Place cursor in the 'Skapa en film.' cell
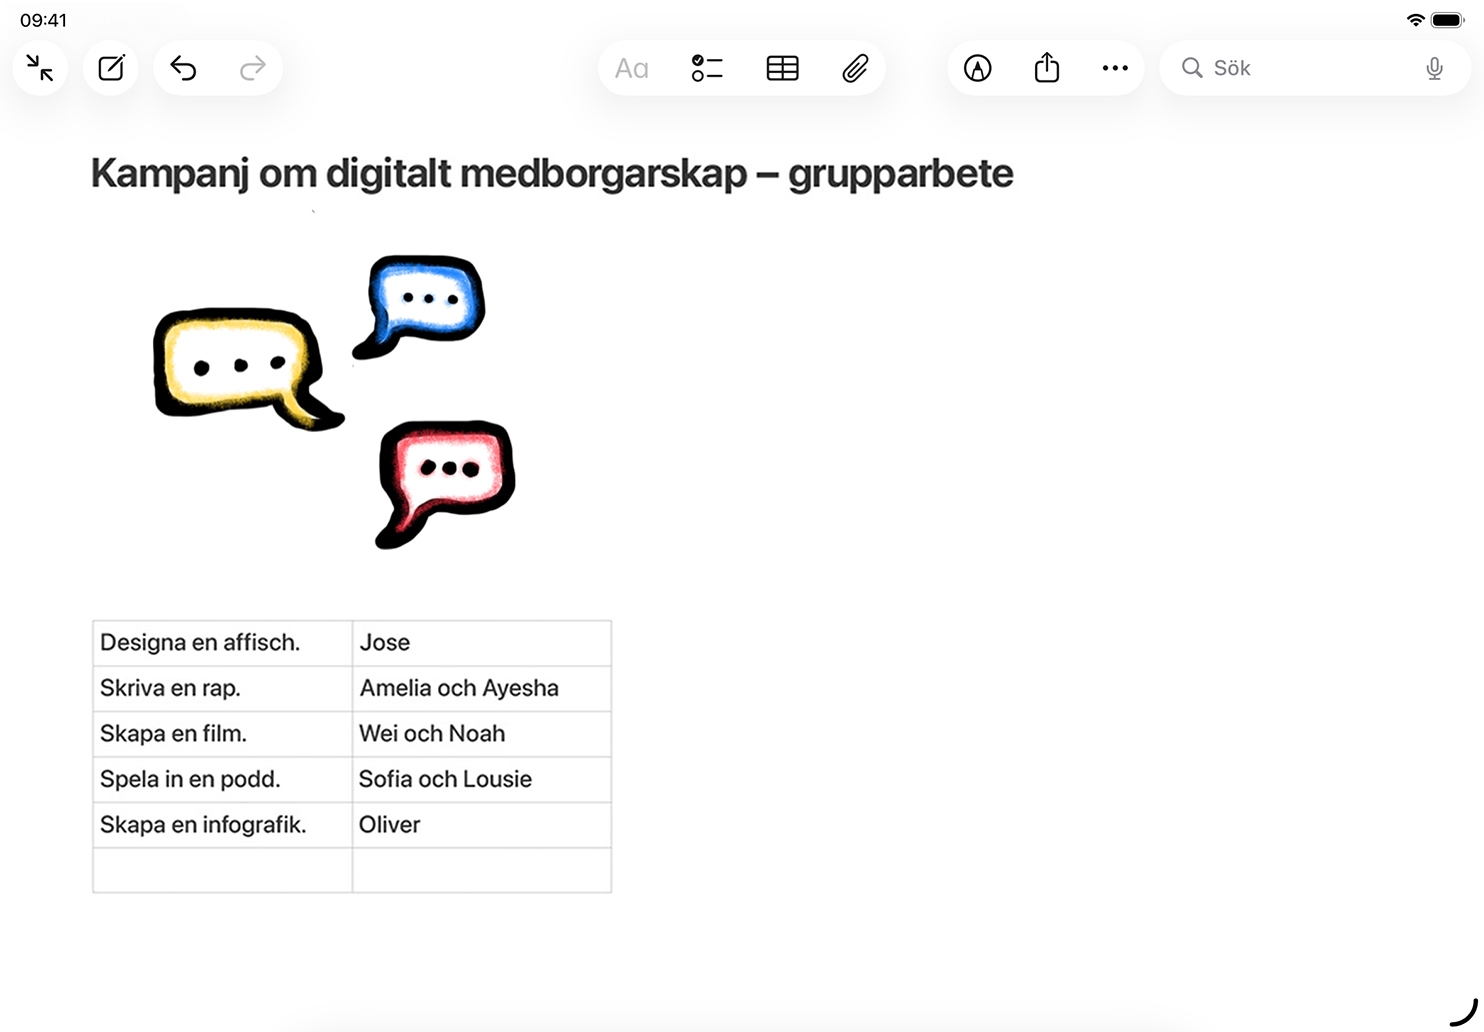The image size is (1484, 1032). pyautogui.click(x=222, y=734)
